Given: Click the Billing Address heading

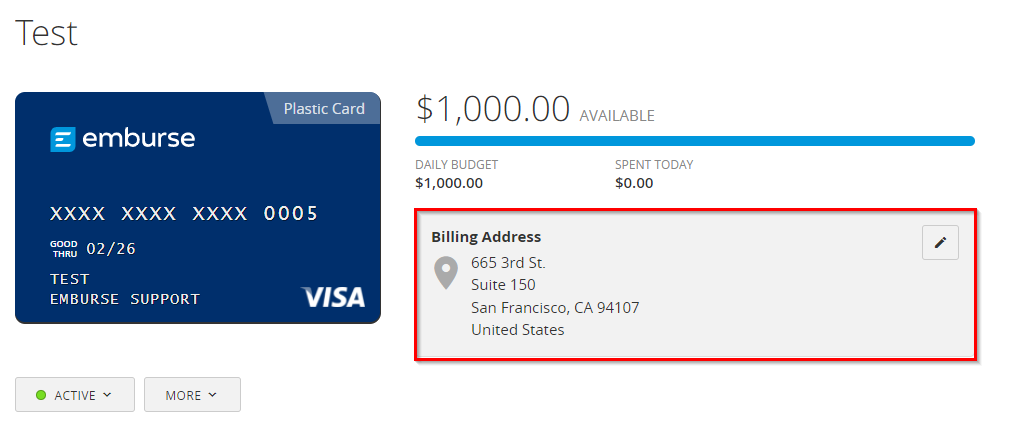Looking at the screenshot, I should point(486,237).
